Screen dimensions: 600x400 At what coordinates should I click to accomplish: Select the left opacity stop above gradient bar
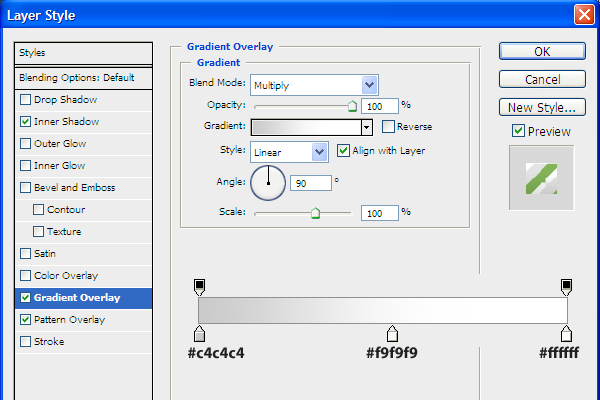(199, 287)
